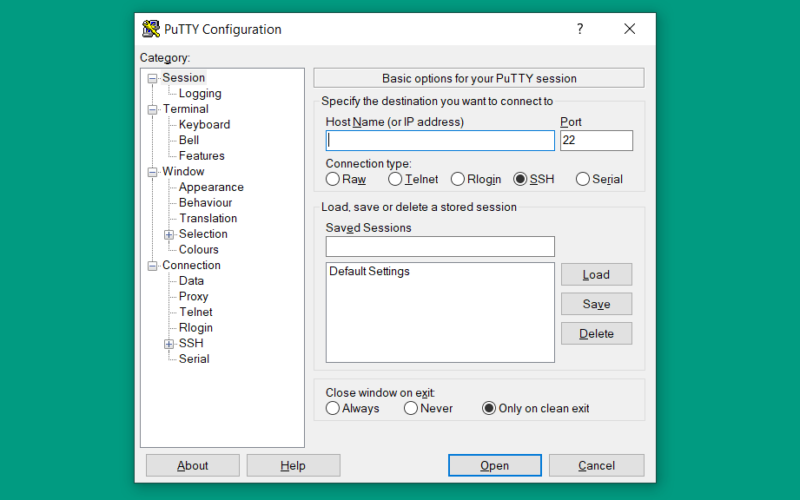This screenshot has width=800, height=500.
Task: Click the Saved Sessions text field
Action: 440,246
